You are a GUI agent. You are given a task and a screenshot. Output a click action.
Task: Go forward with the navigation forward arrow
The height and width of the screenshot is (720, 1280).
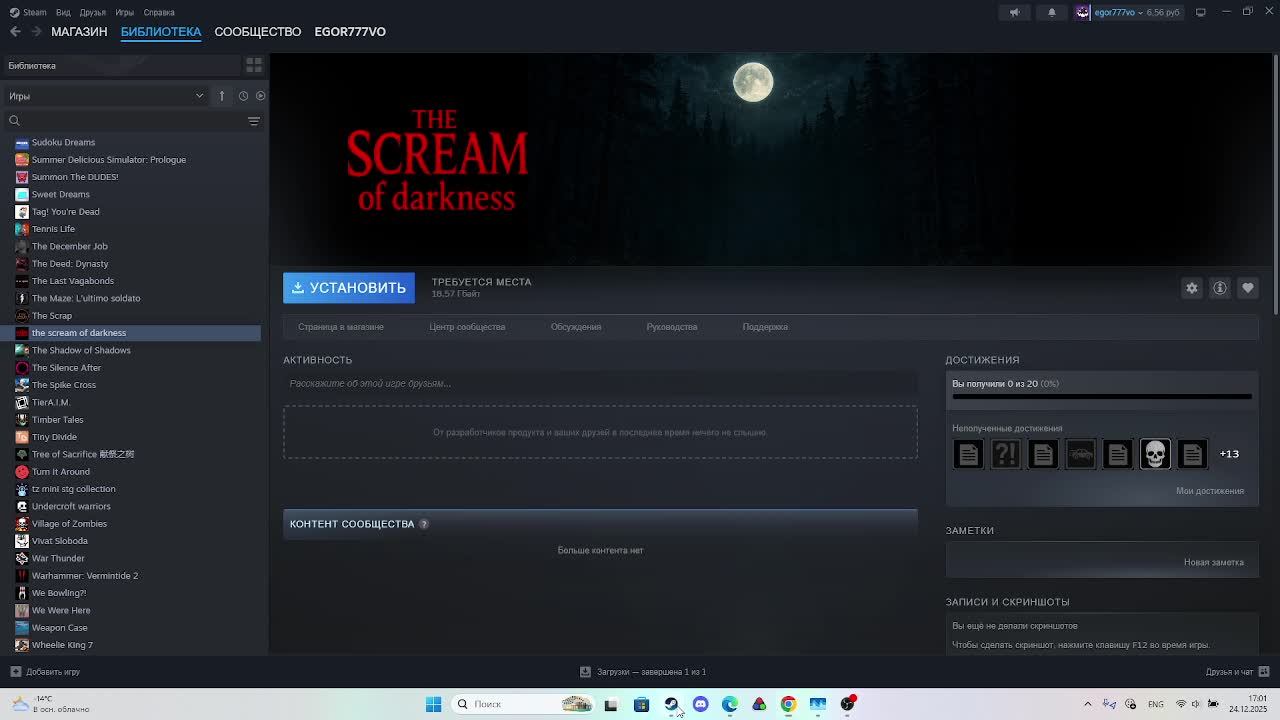37,32
